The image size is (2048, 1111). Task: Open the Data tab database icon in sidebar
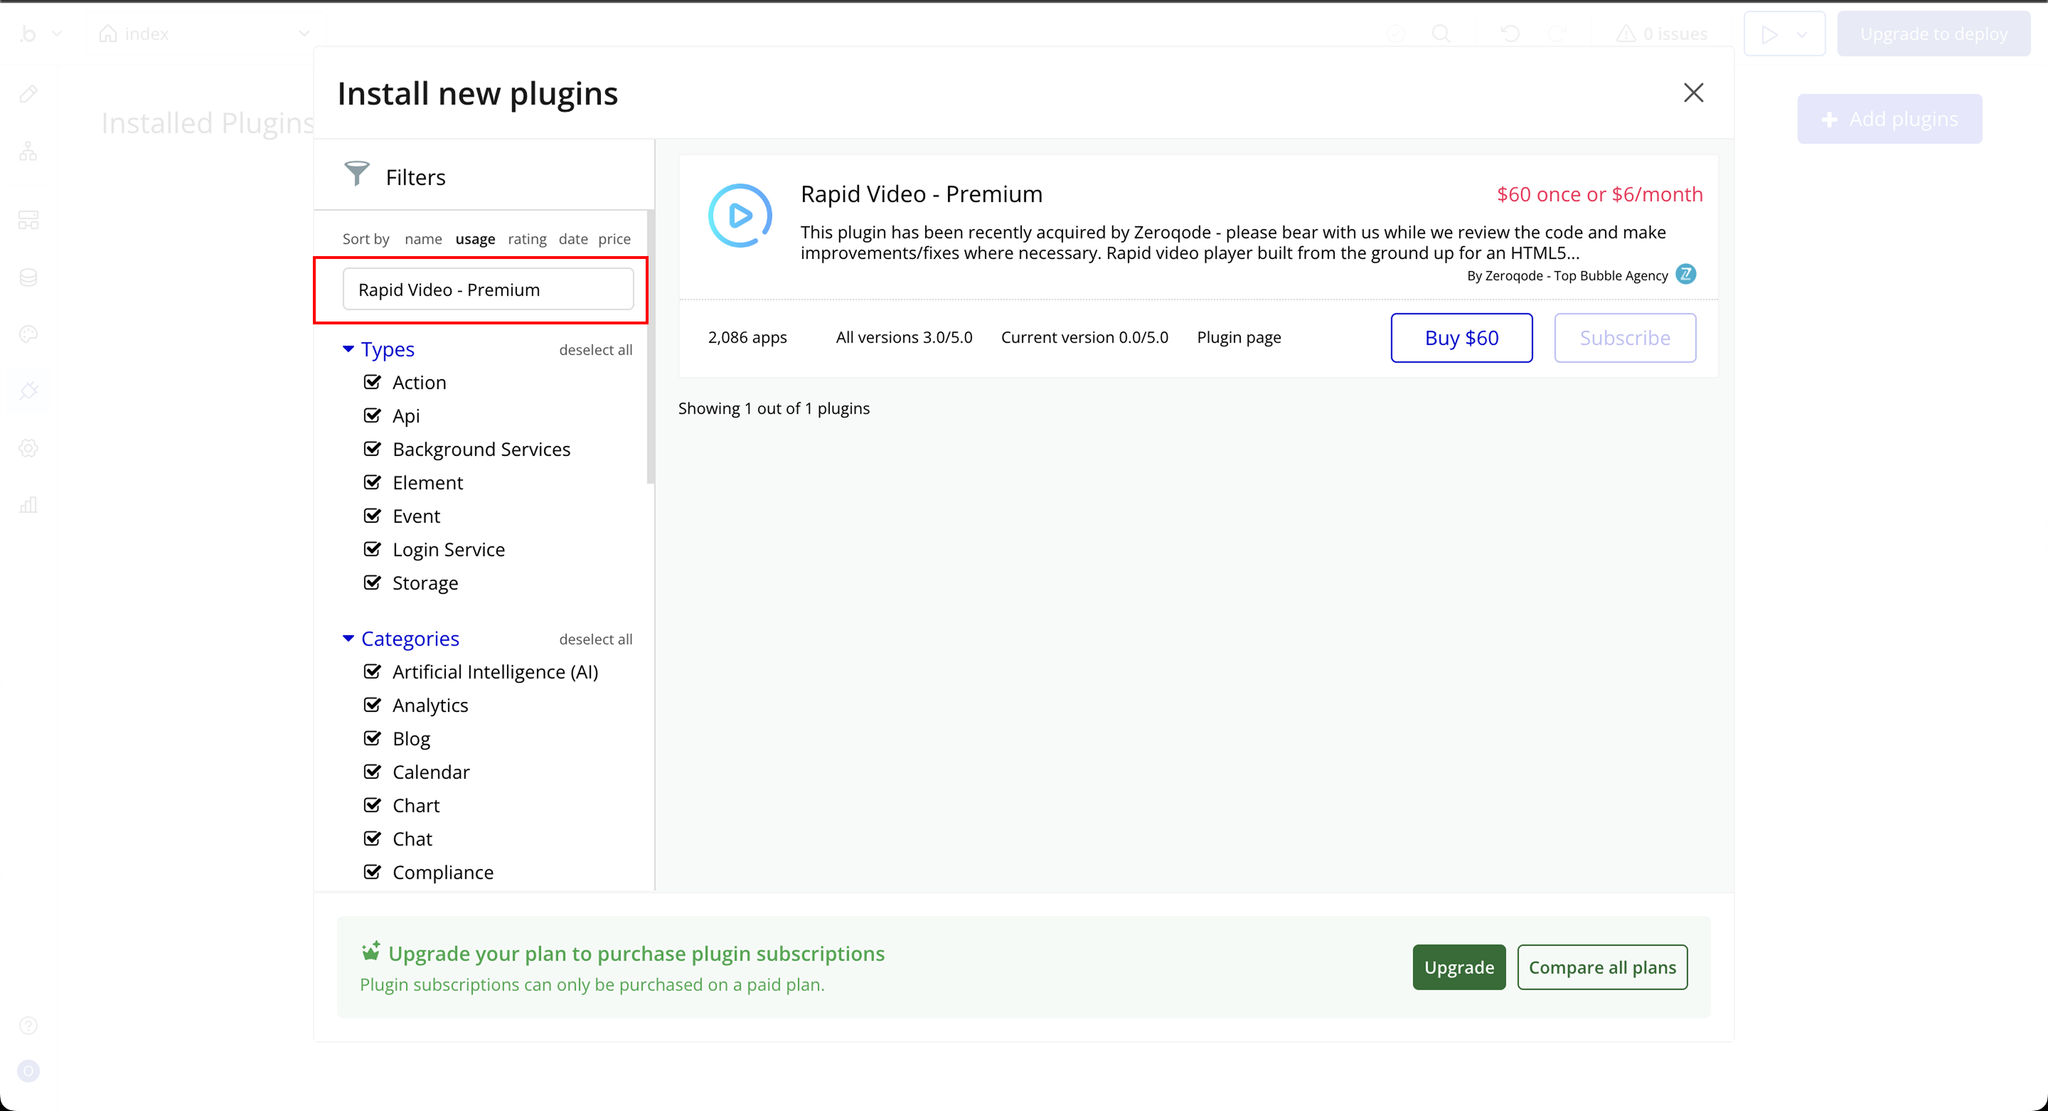click(x=28, y=277)
